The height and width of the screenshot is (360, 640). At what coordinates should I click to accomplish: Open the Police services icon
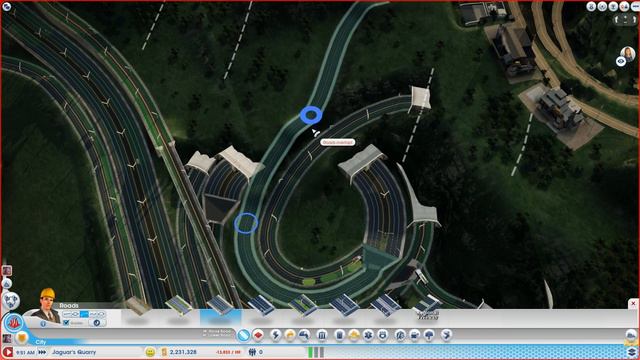tap(382, 336)
